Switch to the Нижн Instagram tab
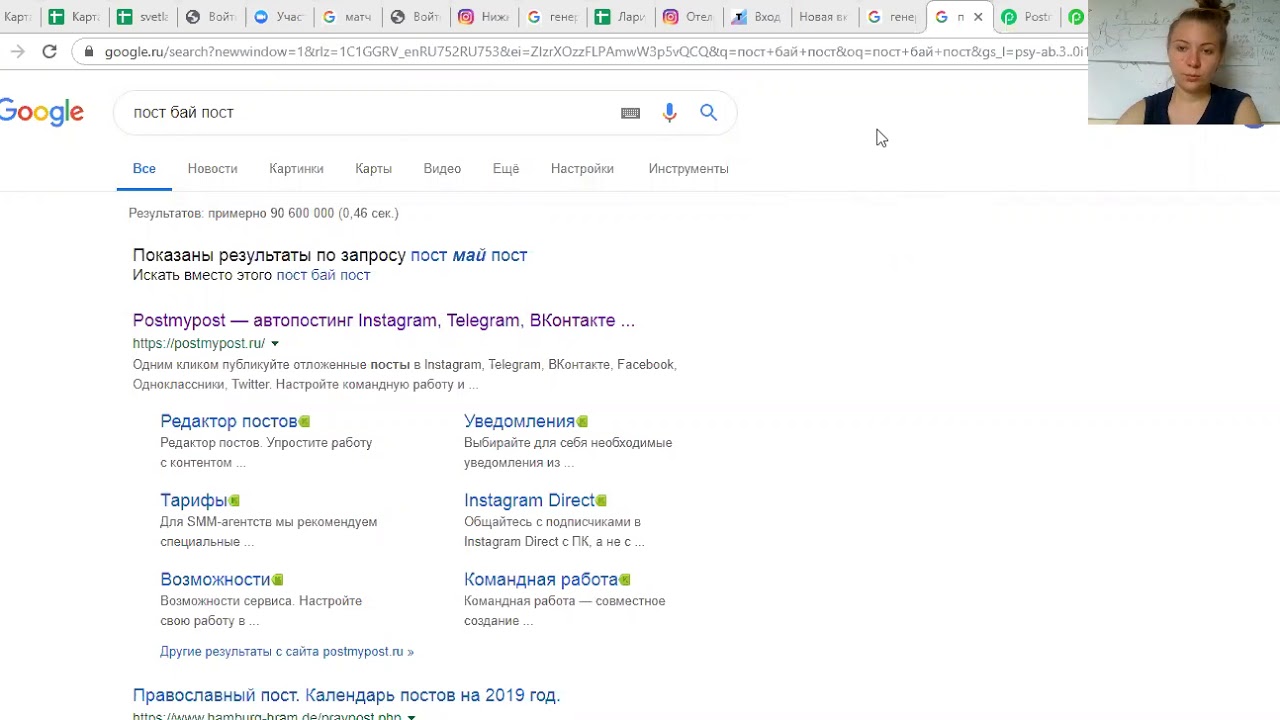 click(483, 17)
